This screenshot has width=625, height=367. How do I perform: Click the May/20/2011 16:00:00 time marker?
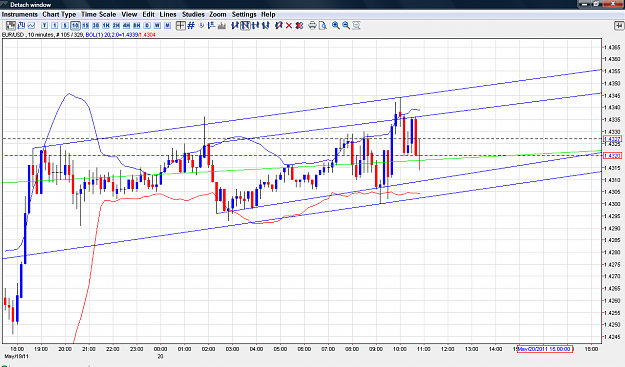pos(545,349)
